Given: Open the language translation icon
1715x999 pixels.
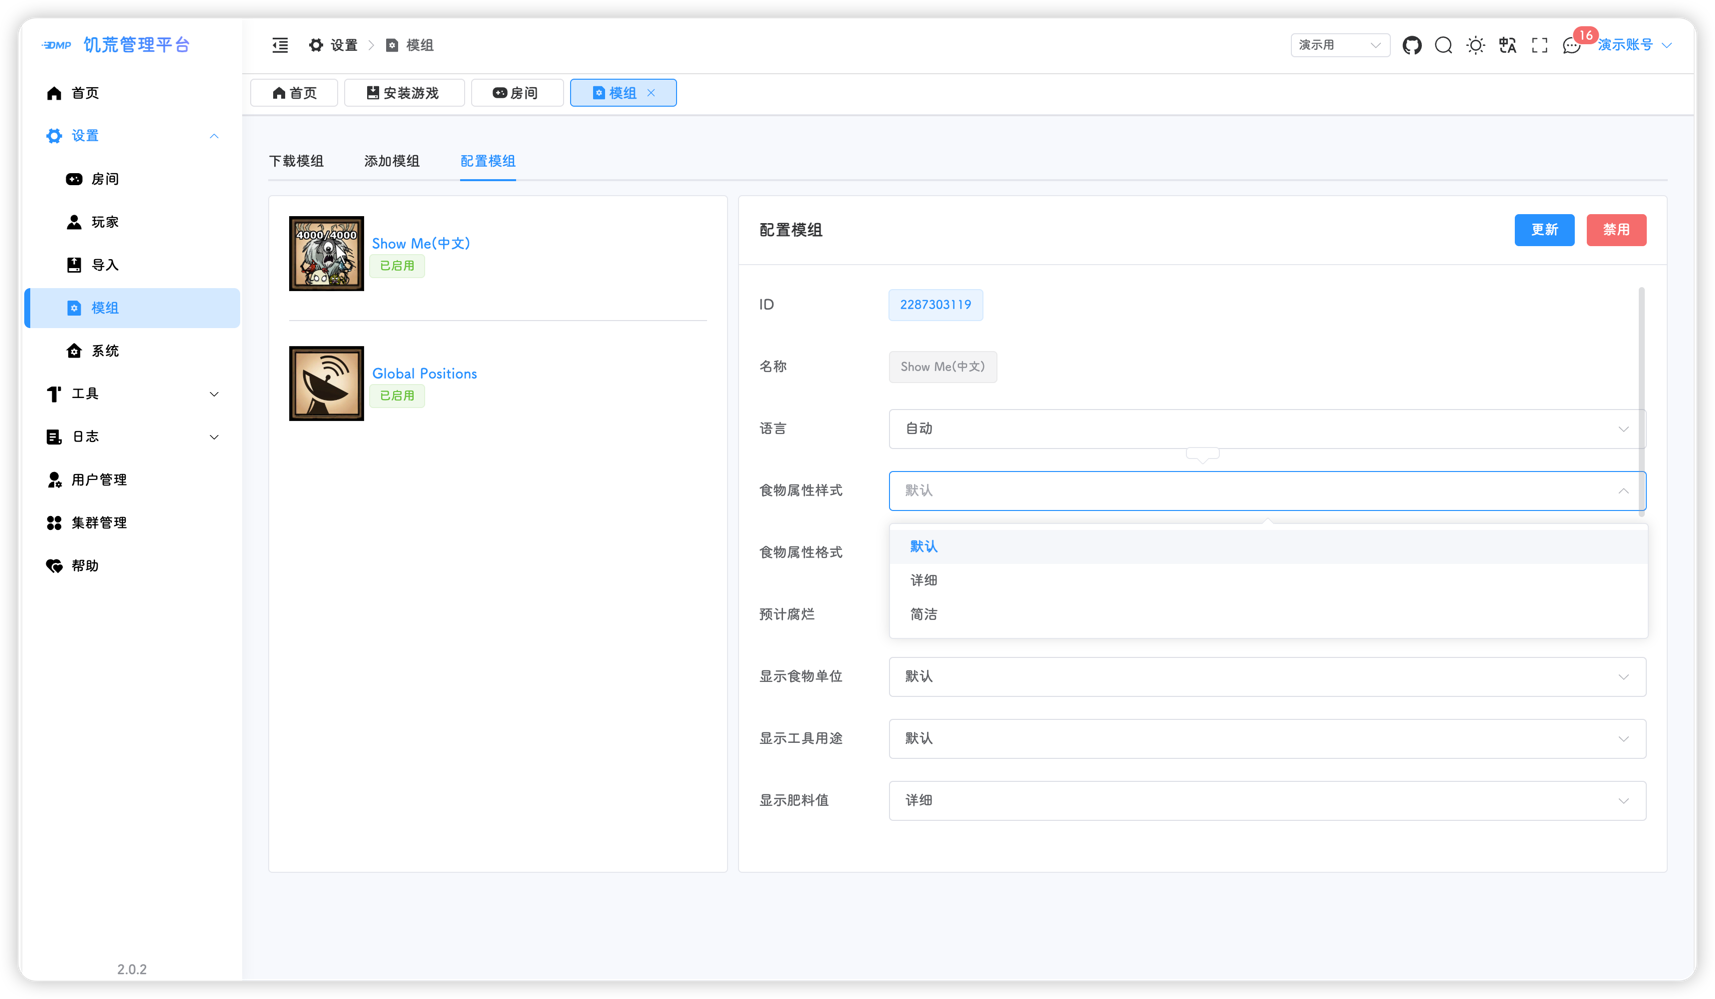Looking at the screenshot, I should 1507,45.
